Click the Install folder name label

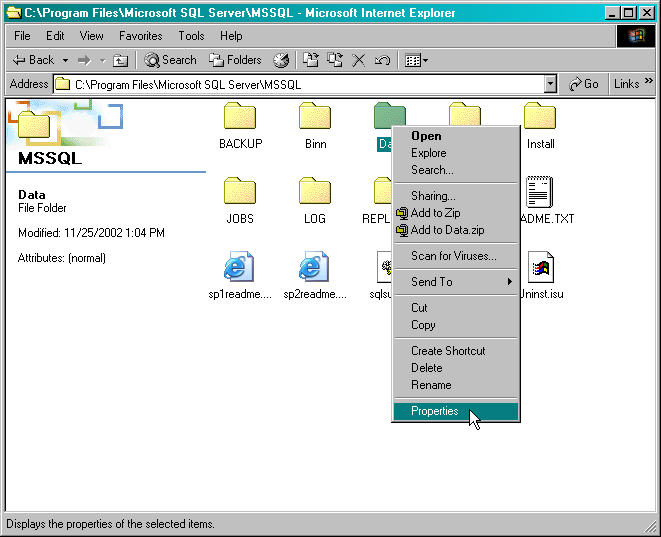540,144
